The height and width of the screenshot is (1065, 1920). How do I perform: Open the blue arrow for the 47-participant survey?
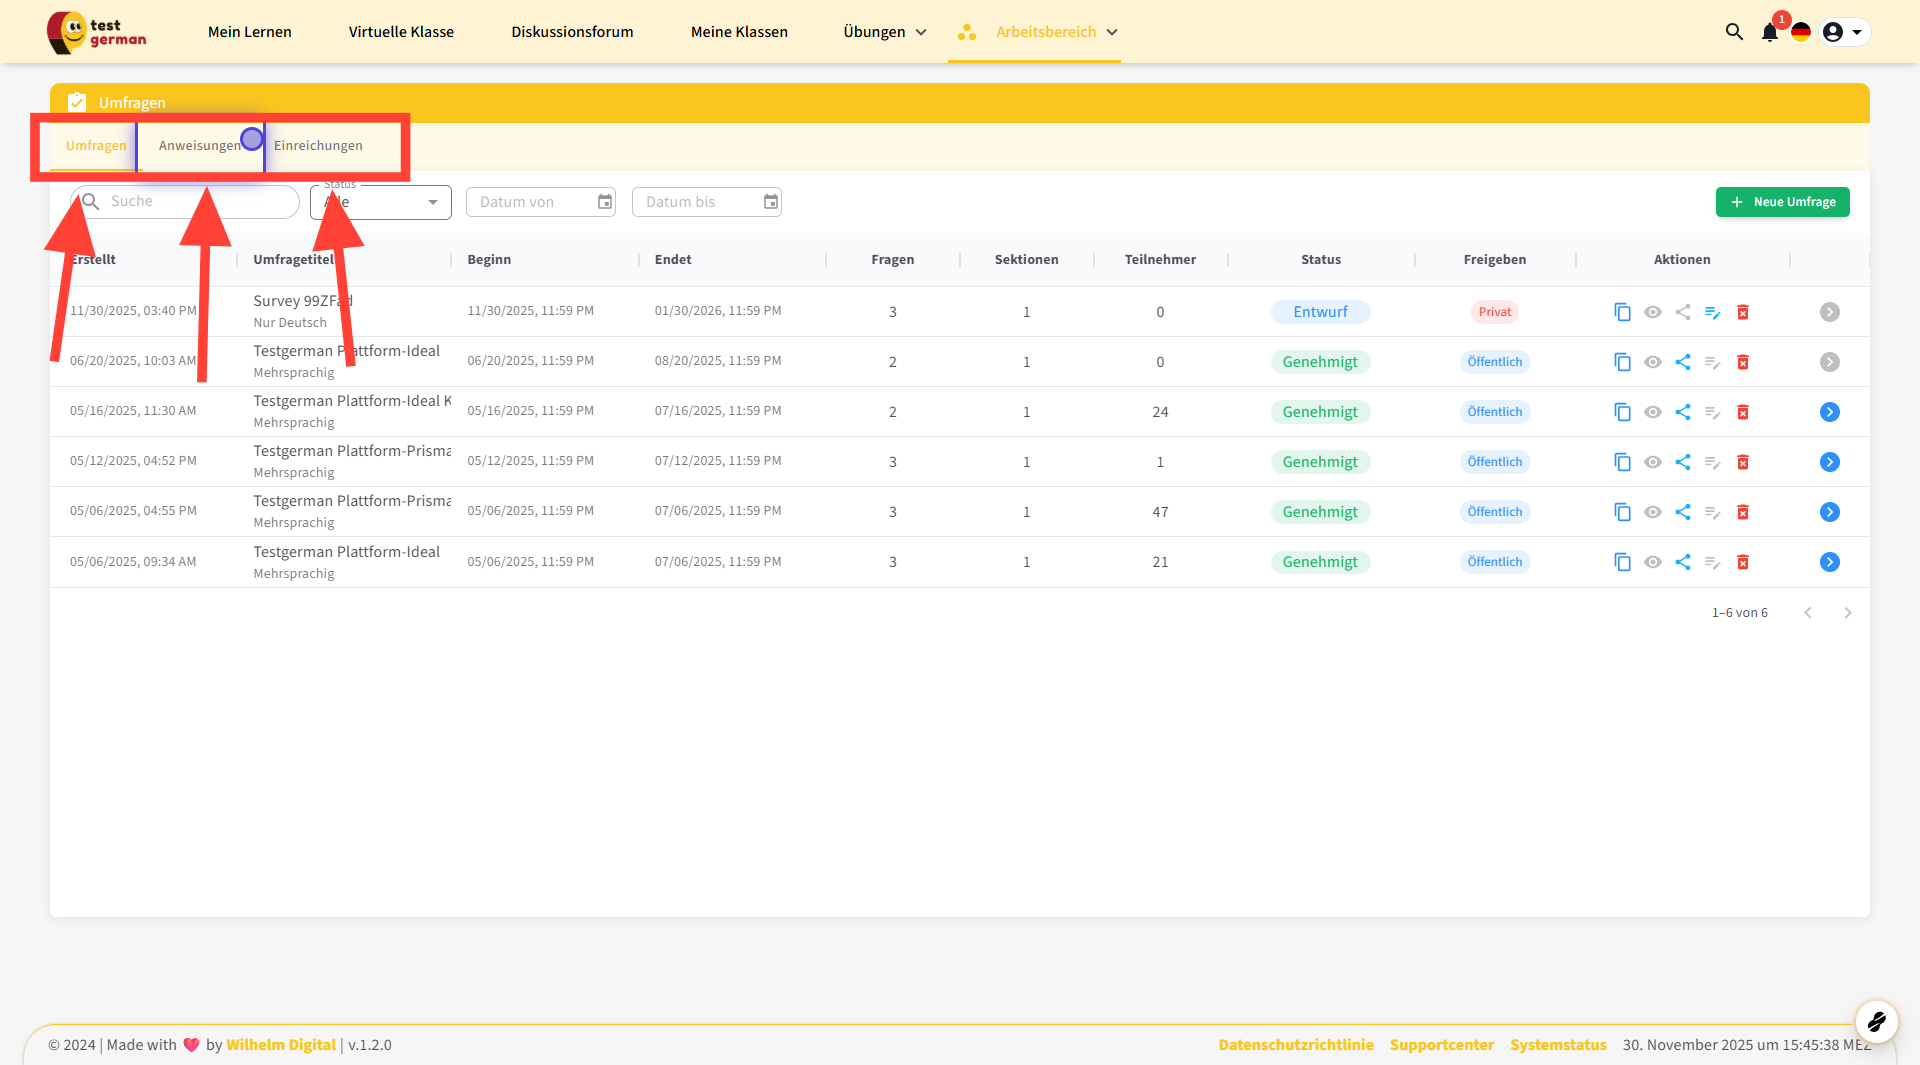(x=1829, y=512)
